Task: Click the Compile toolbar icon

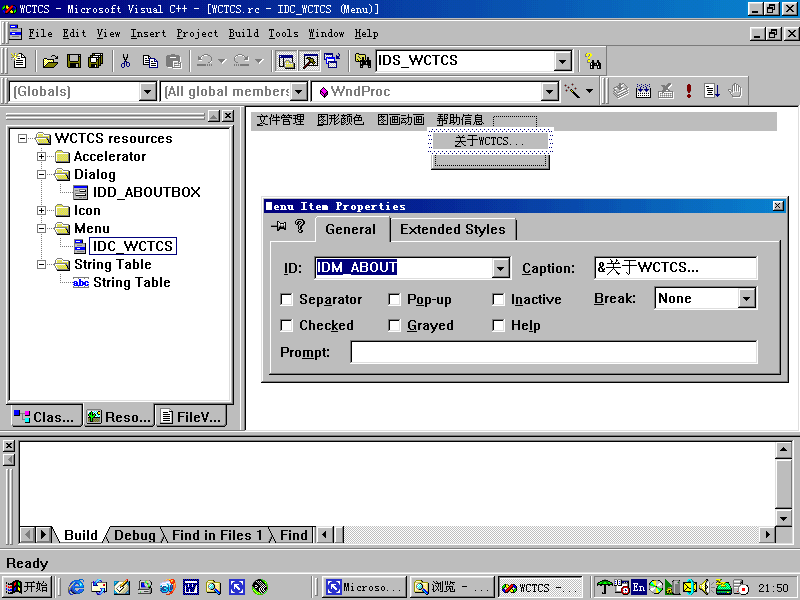Action: [620, 91]
